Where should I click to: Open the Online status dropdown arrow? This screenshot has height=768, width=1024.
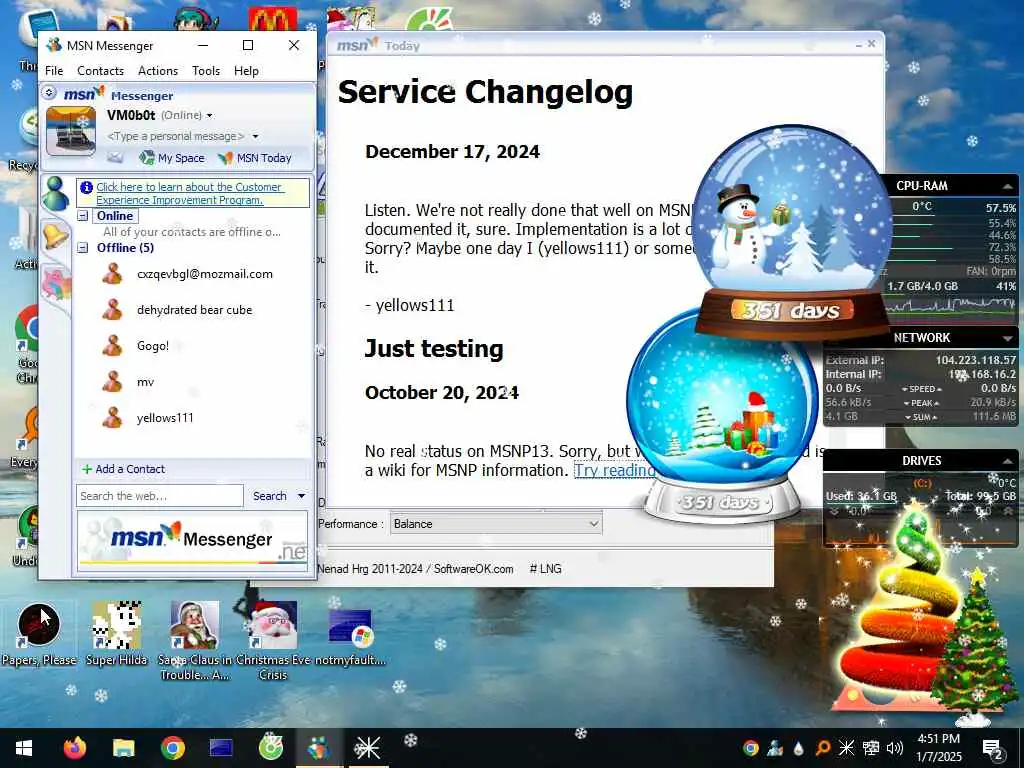click(210, 116)
